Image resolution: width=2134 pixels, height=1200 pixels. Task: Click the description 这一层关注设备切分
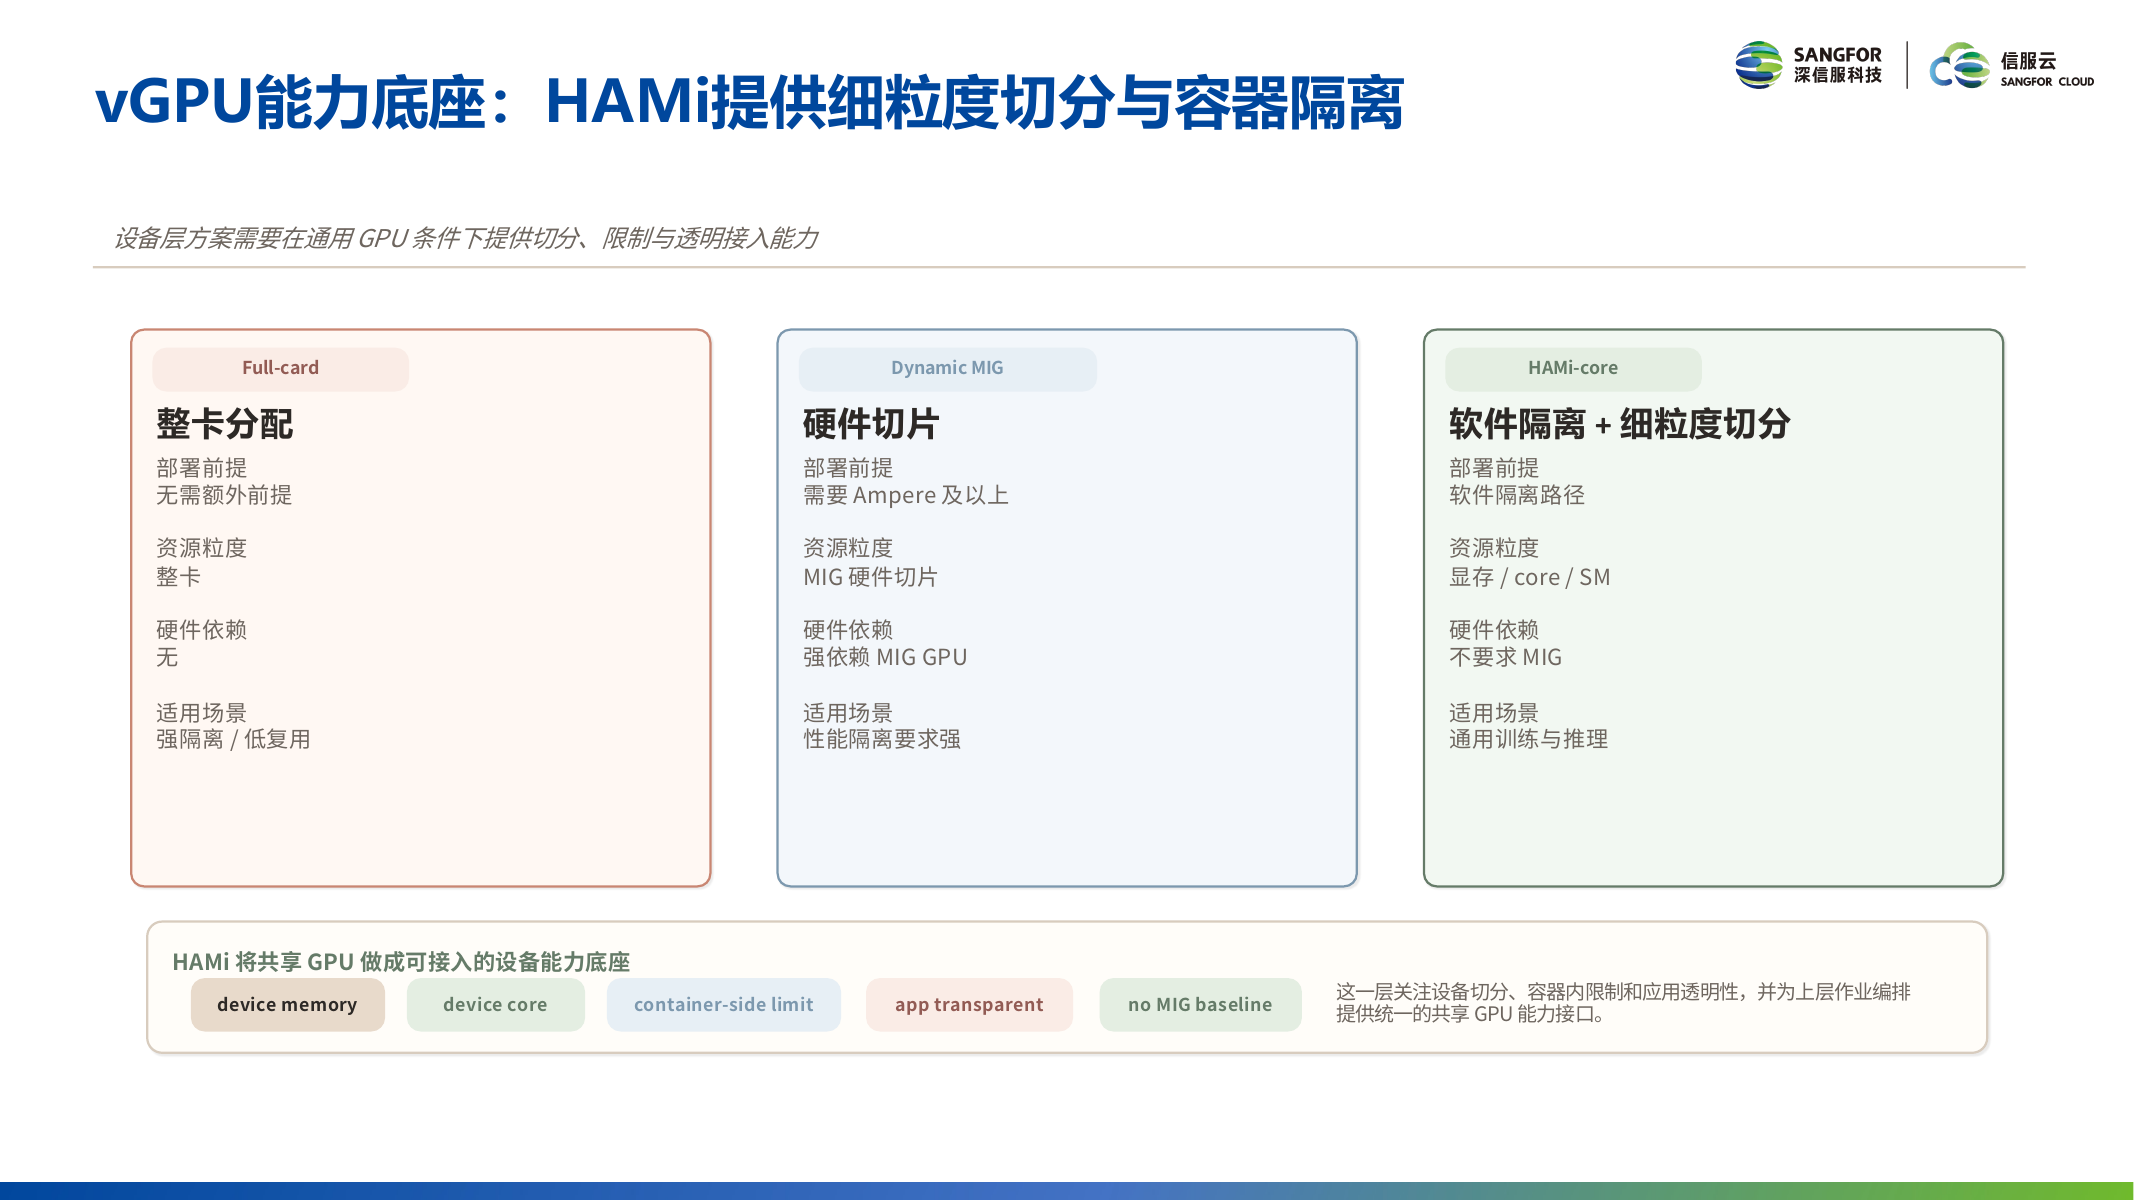(1623, 1002)
